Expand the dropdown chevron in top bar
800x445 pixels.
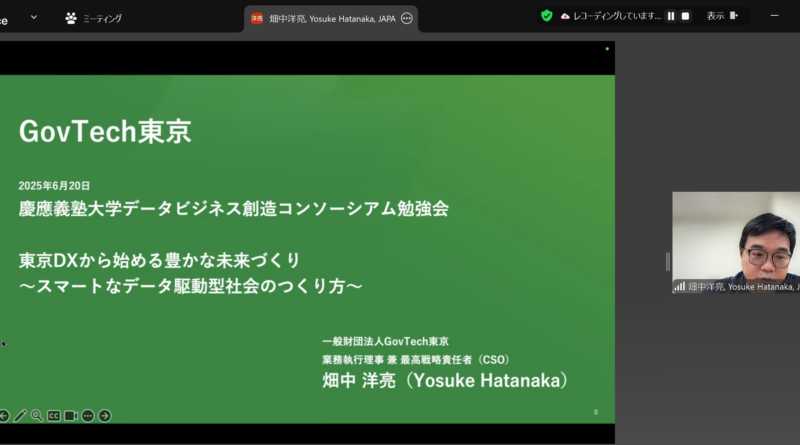(x=34, y=17)
